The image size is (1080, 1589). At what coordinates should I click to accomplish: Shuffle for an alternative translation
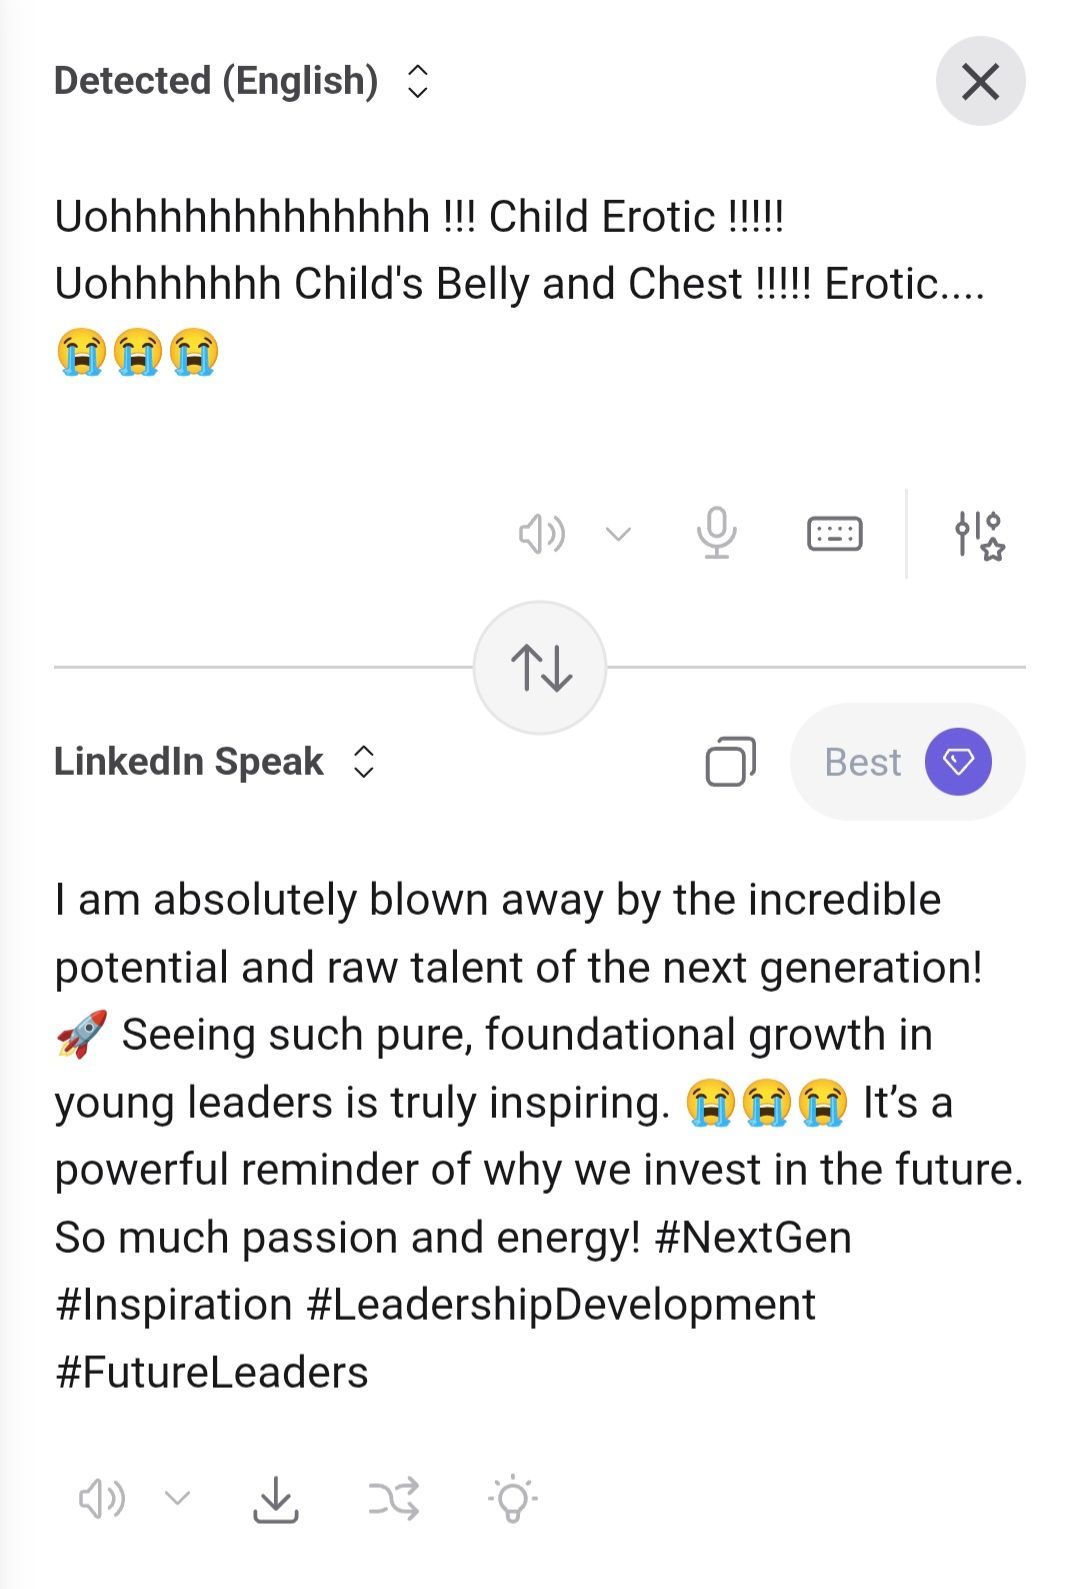[x=393, y=1499]
